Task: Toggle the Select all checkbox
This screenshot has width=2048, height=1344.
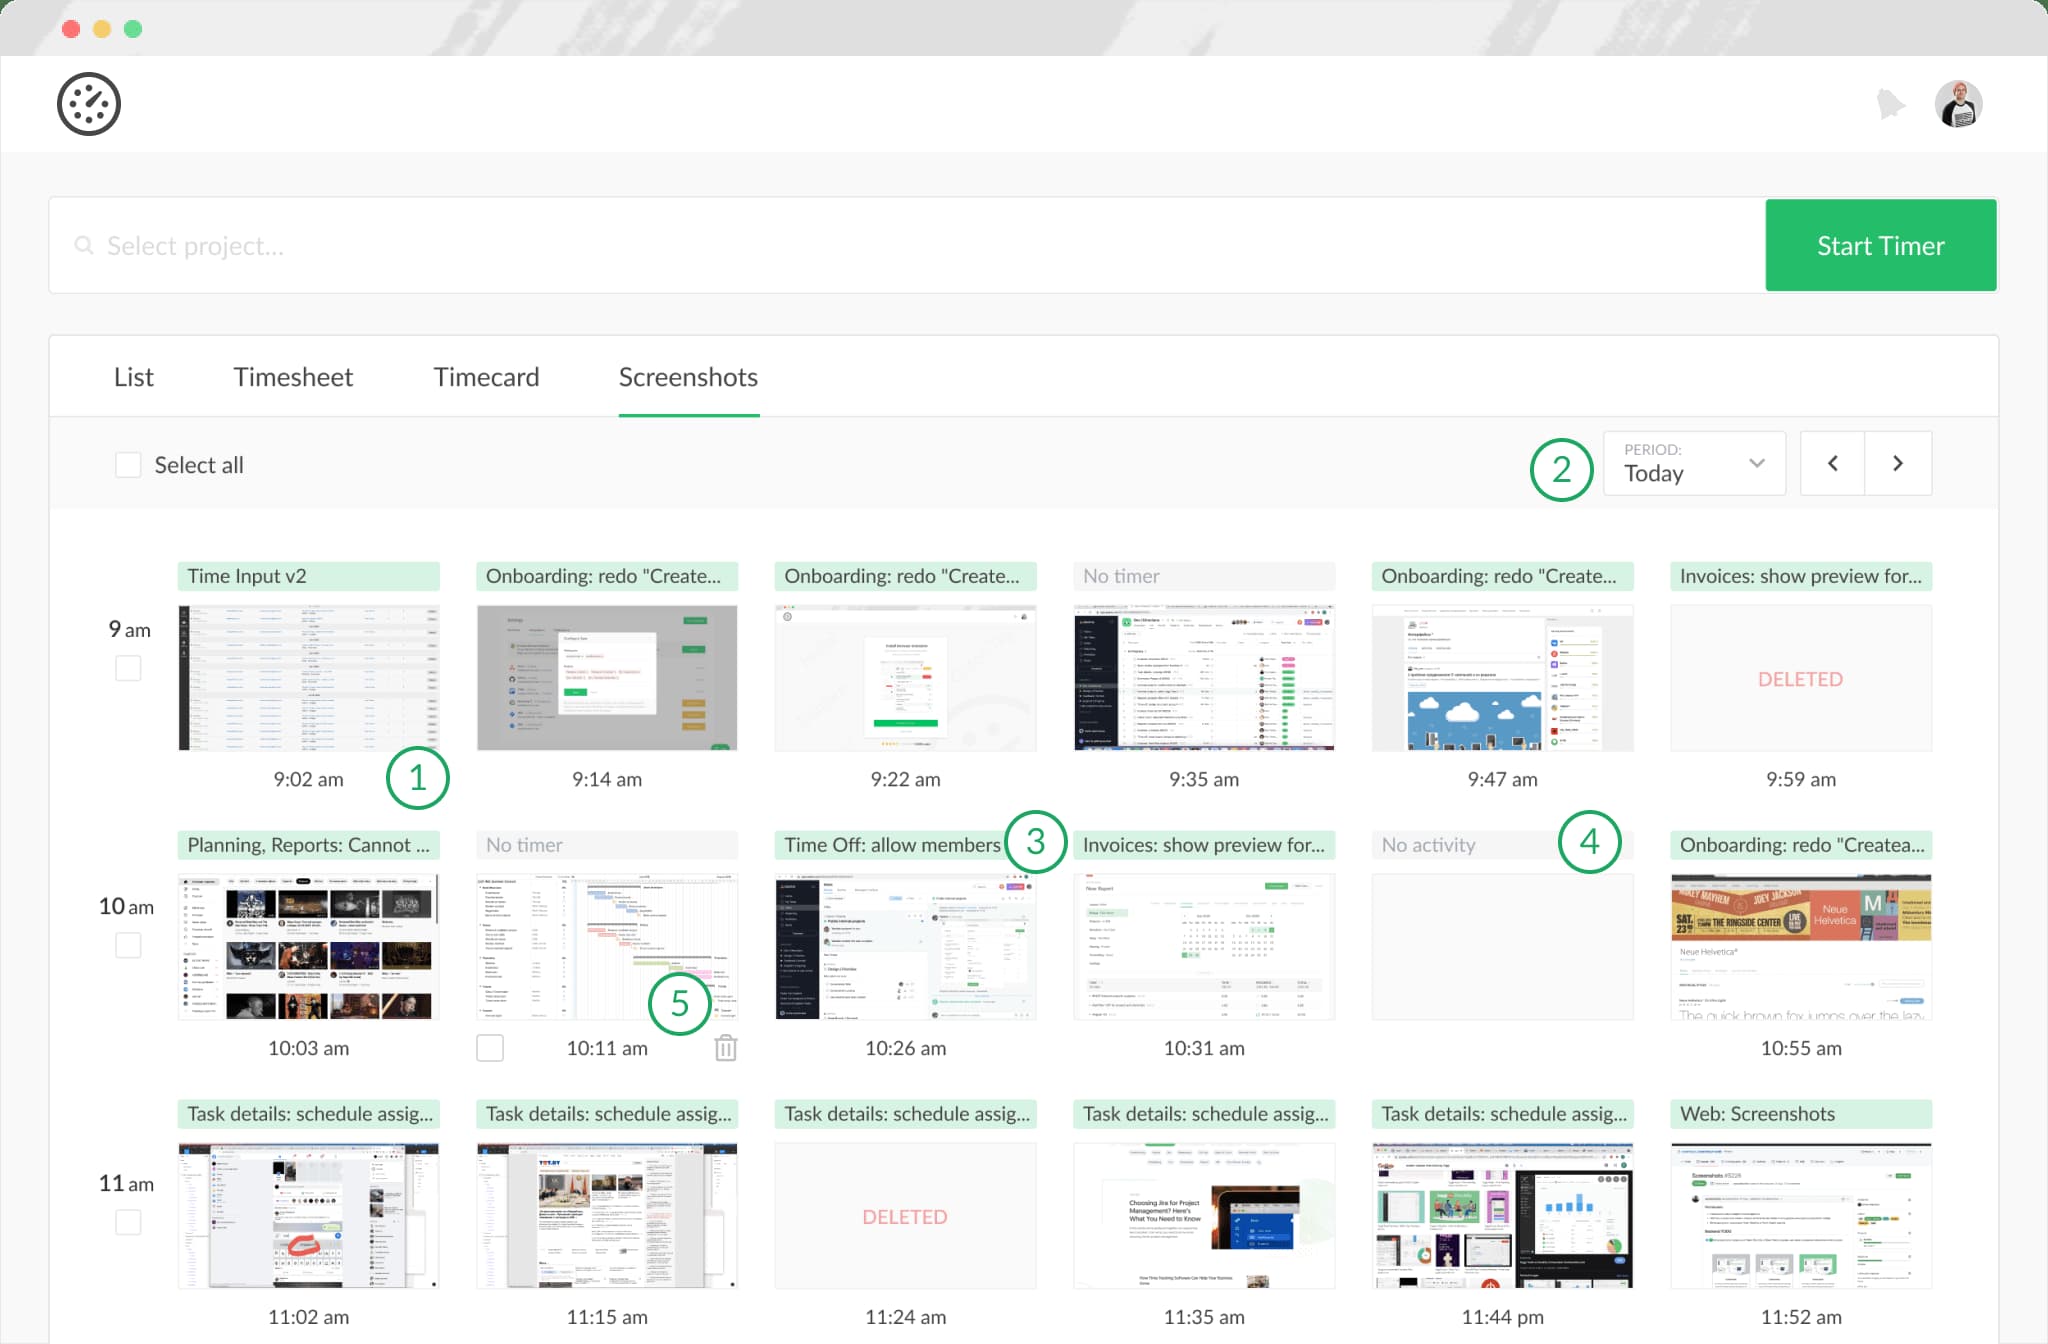Action: point(128,464)
